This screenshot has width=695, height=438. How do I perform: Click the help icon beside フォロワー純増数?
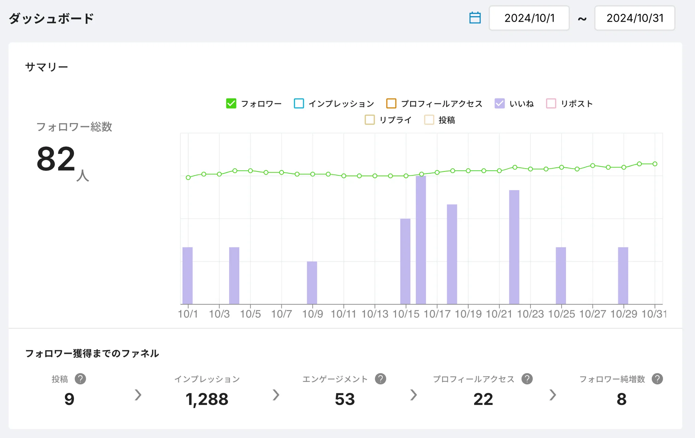(x=657, y=379)
